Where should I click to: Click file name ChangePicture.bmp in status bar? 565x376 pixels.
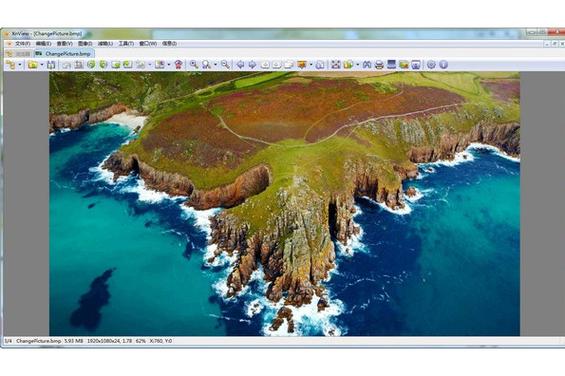(x=39, y=341)
